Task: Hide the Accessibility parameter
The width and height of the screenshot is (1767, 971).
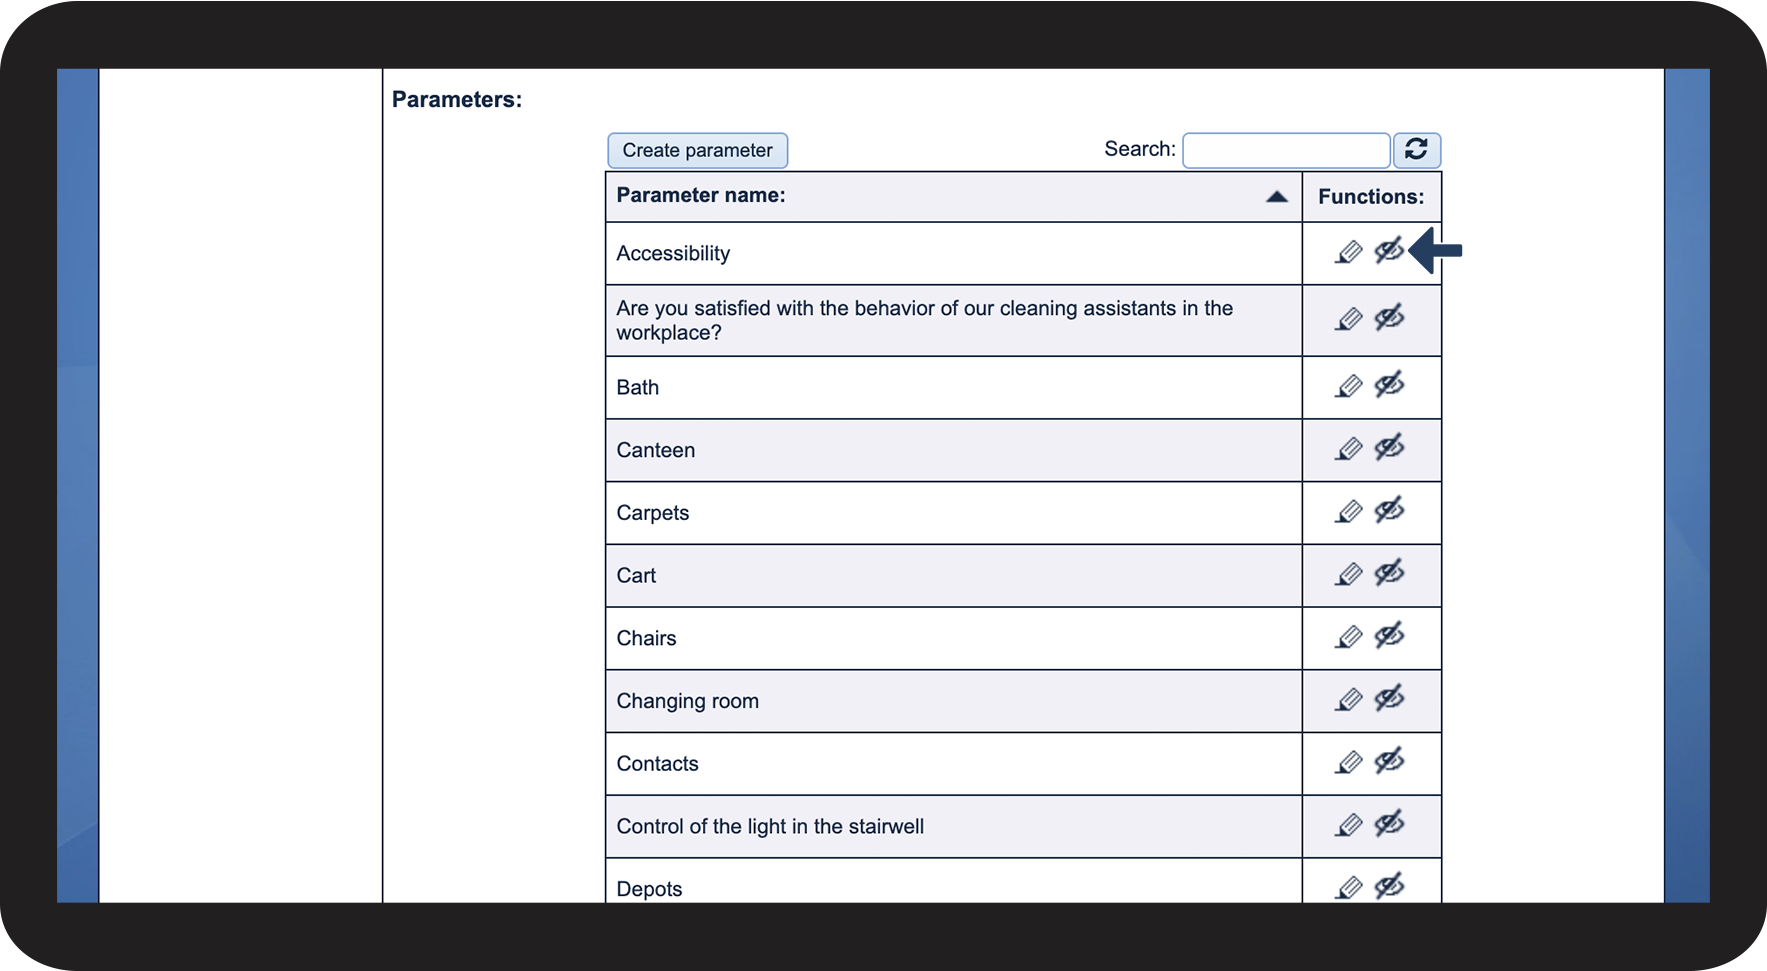Action: pos(1389,250)
